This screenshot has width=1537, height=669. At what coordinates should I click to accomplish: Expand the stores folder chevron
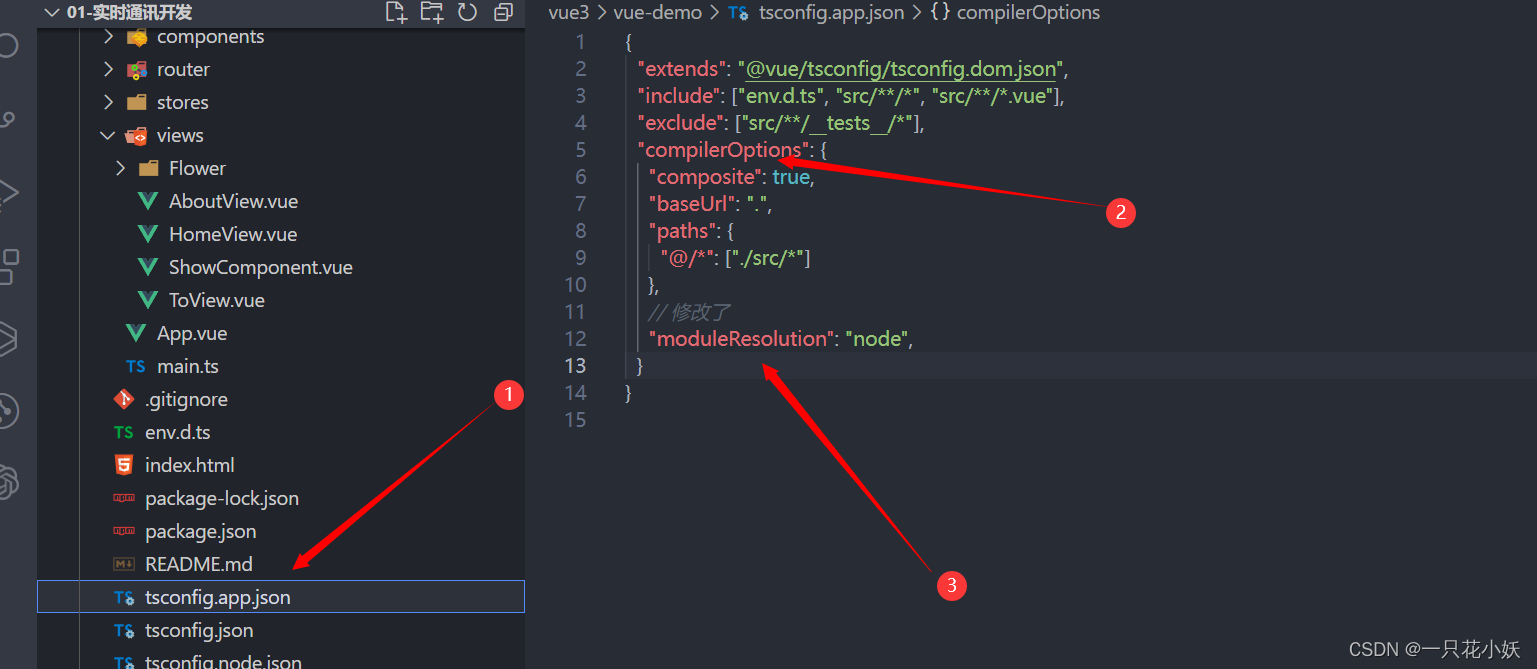tap(108, 103)
